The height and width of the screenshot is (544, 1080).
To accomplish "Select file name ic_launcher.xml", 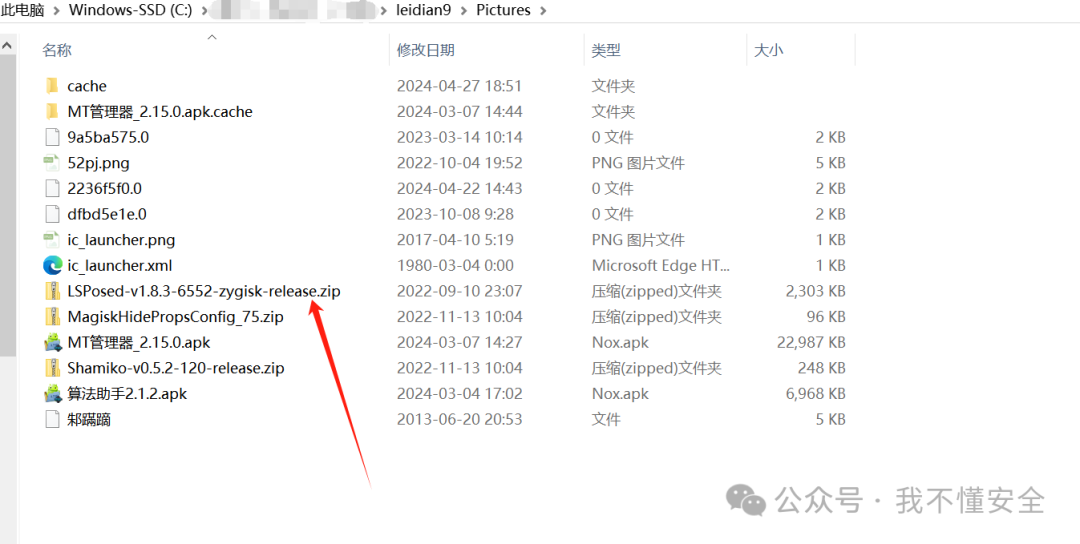I will click(x=120, y=265).
